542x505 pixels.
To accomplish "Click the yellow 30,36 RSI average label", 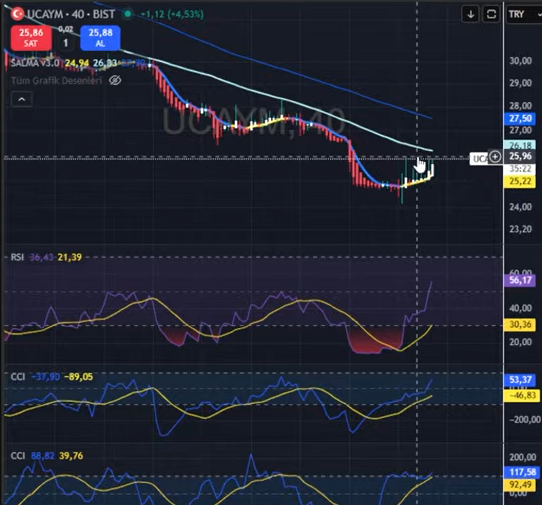I will coord(520,325).
